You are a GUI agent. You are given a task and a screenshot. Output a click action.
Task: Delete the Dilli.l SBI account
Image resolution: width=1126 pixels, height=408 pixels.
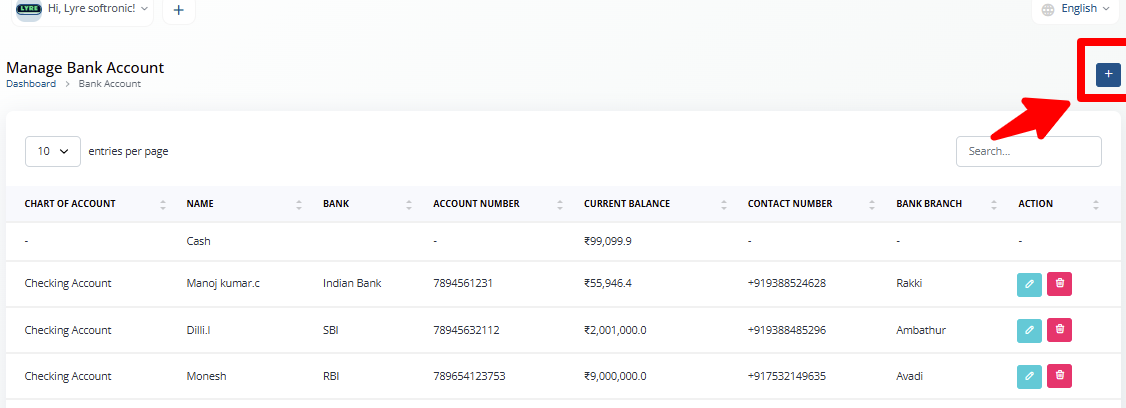1060,330
